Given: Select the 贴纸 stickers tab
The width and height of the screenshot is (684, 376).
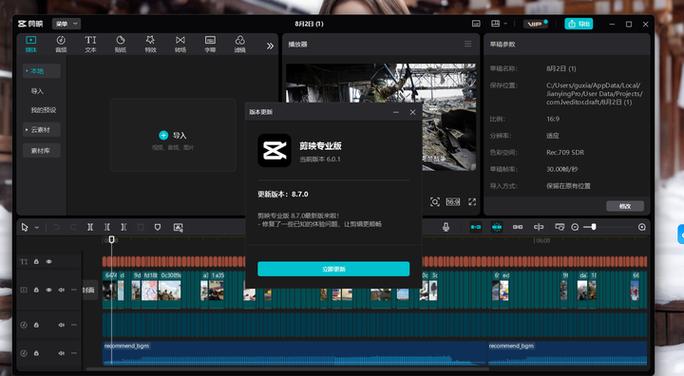Looking at the screenshot, I should 120,44.
